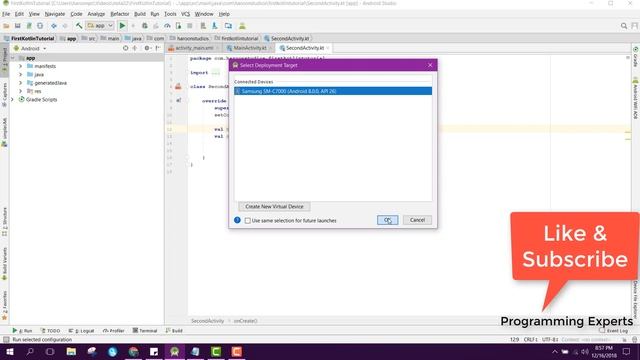640x360 pixels.
Task: Click the Windows taskbar clock
Action: 604,351
